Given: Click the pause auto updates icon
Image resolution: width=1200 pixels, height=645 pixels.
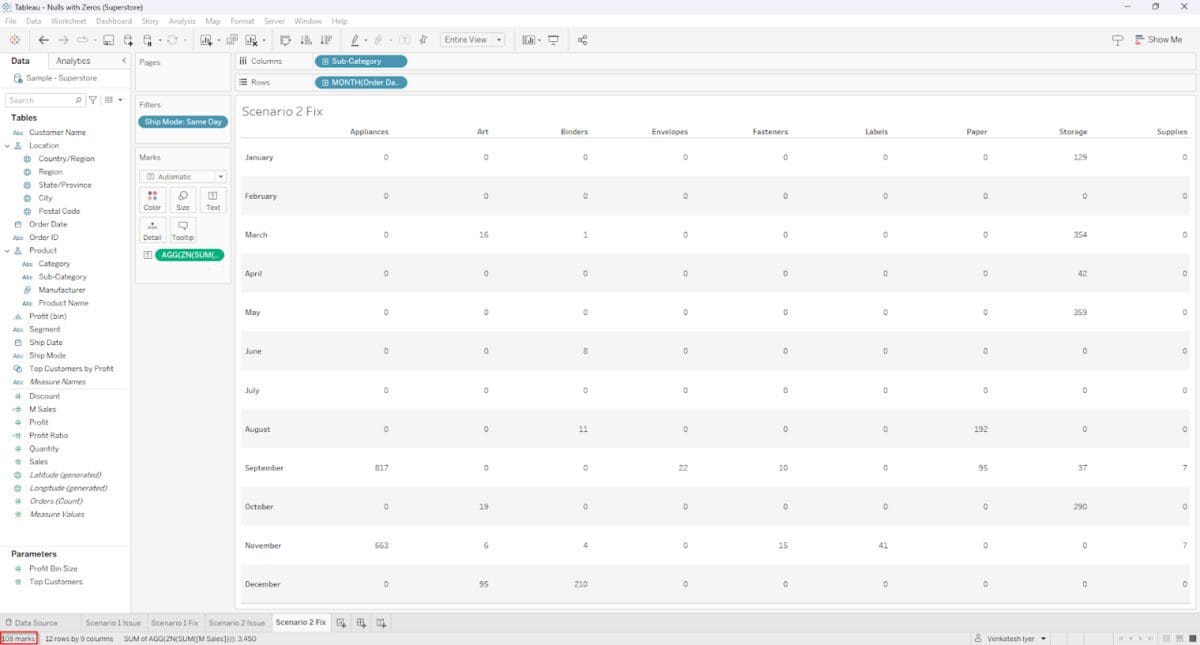Looking at the screenshot, I should (x=148, y=40).
